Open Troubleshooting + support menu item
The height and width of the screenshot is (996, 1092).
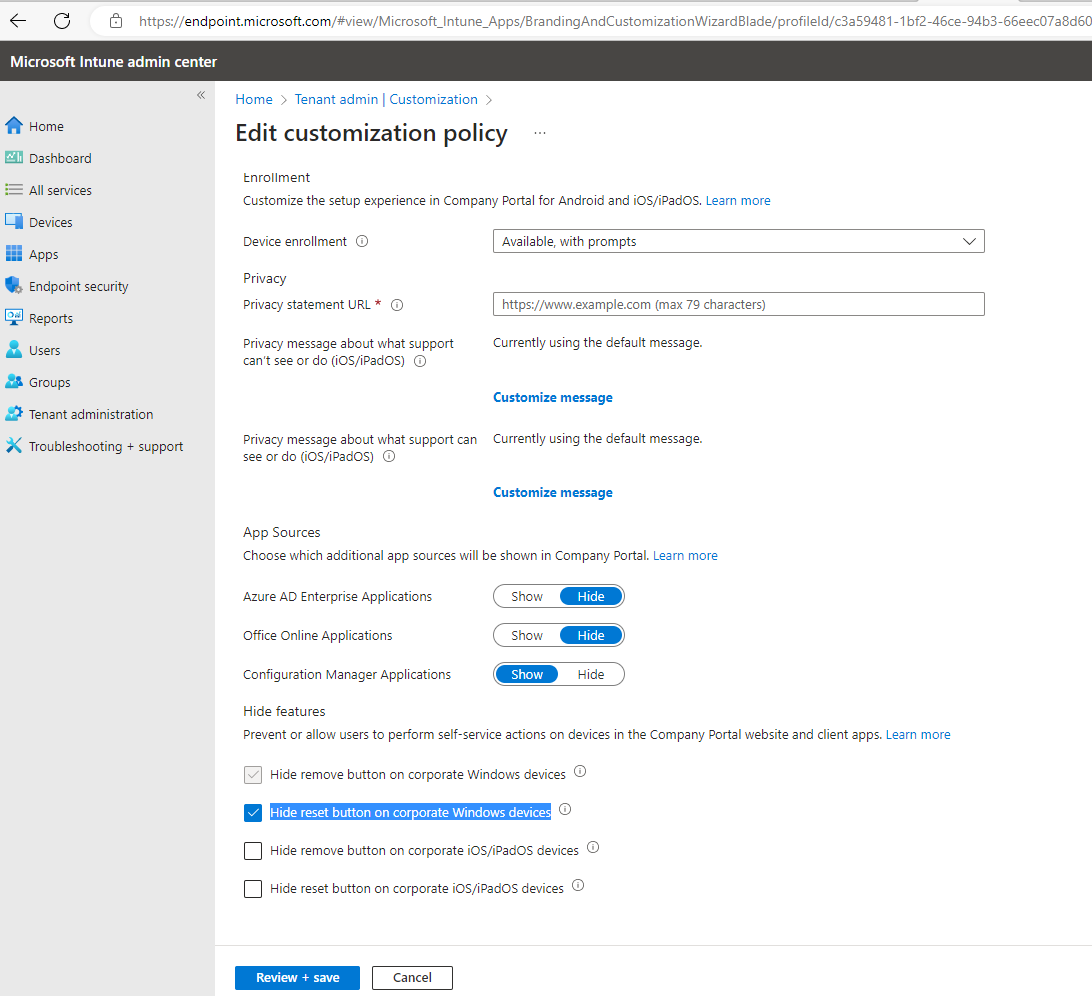(x=106, y=446)
